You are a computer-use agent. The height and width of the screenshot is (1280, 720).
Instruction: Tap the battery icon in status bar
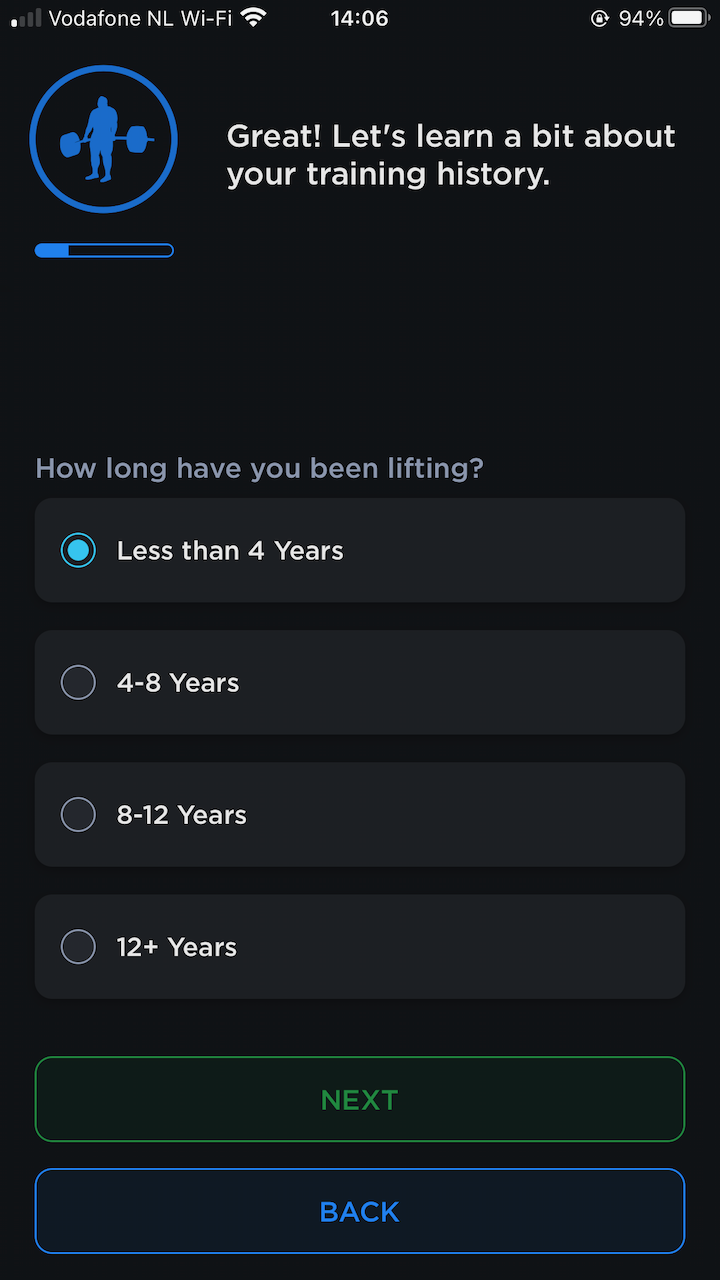pyautogui.click(x=689, y=18)
